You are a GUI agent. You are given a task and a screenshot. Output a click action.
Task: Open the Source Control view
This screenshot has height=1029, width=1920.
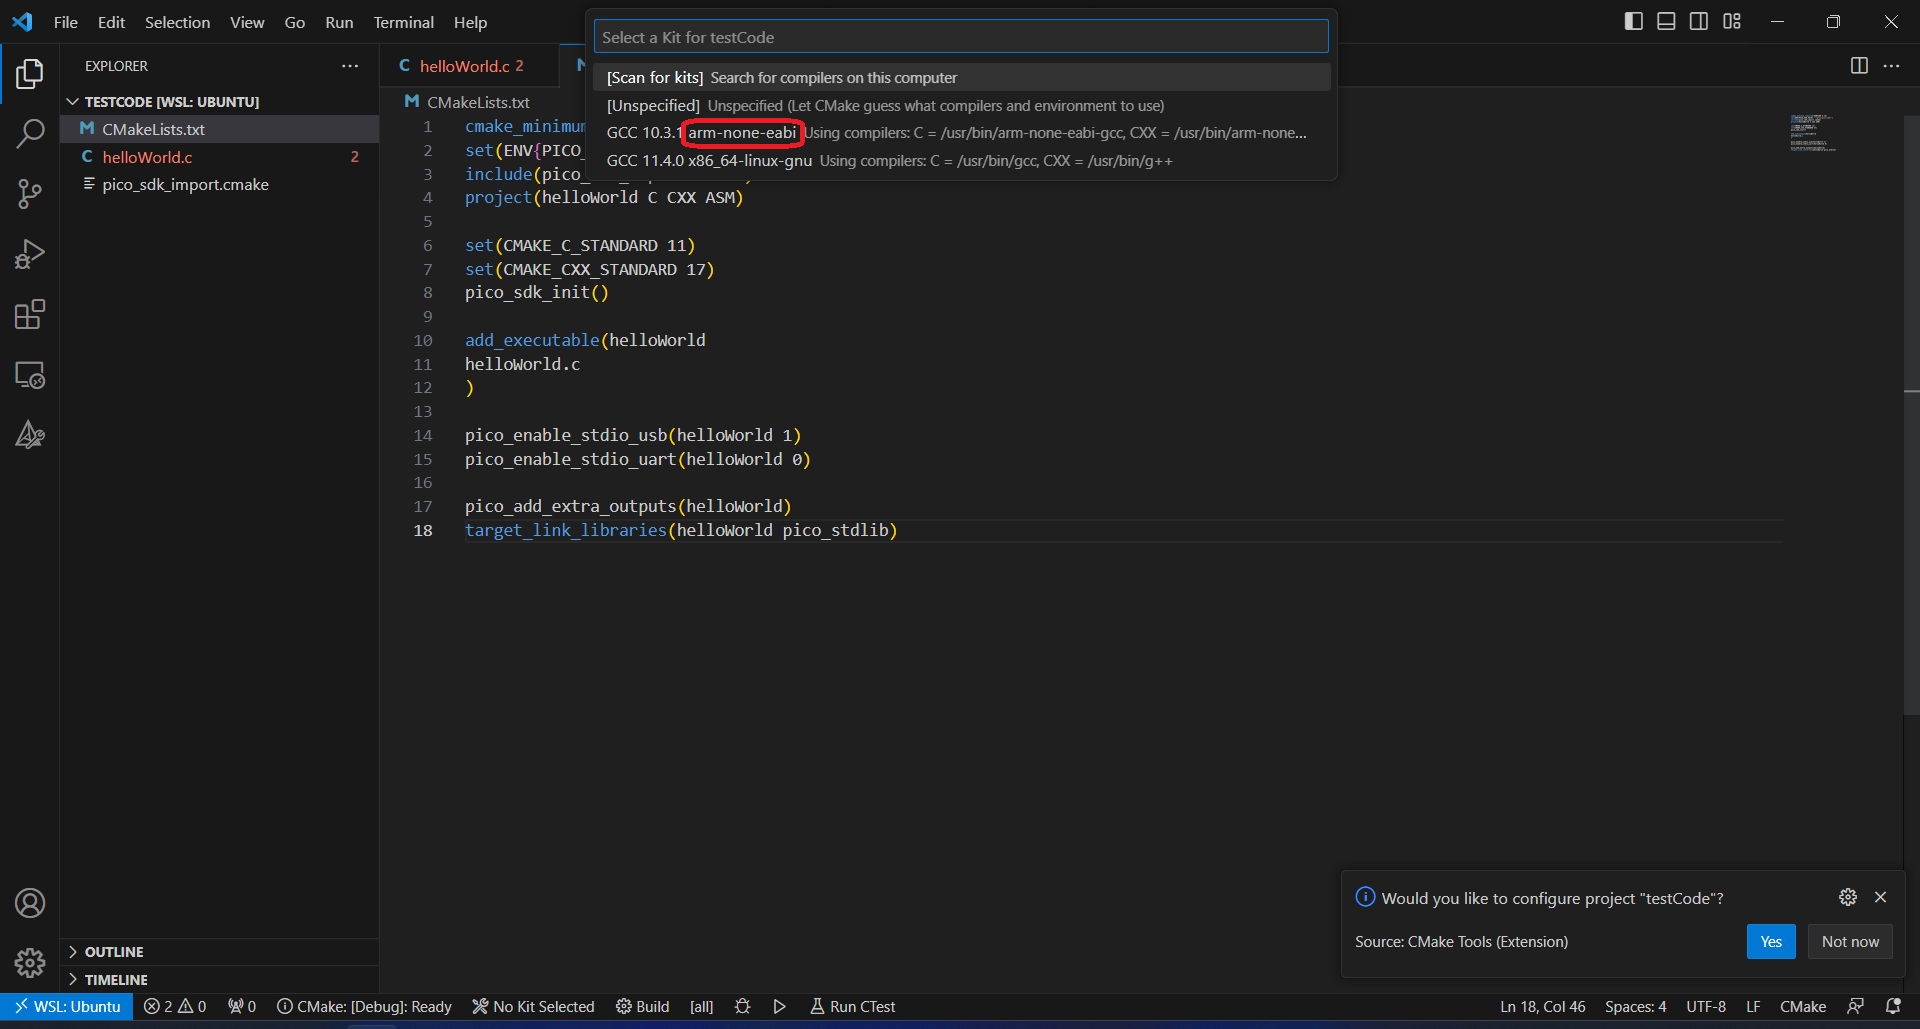pyautogui.click(x=30, y=194)
